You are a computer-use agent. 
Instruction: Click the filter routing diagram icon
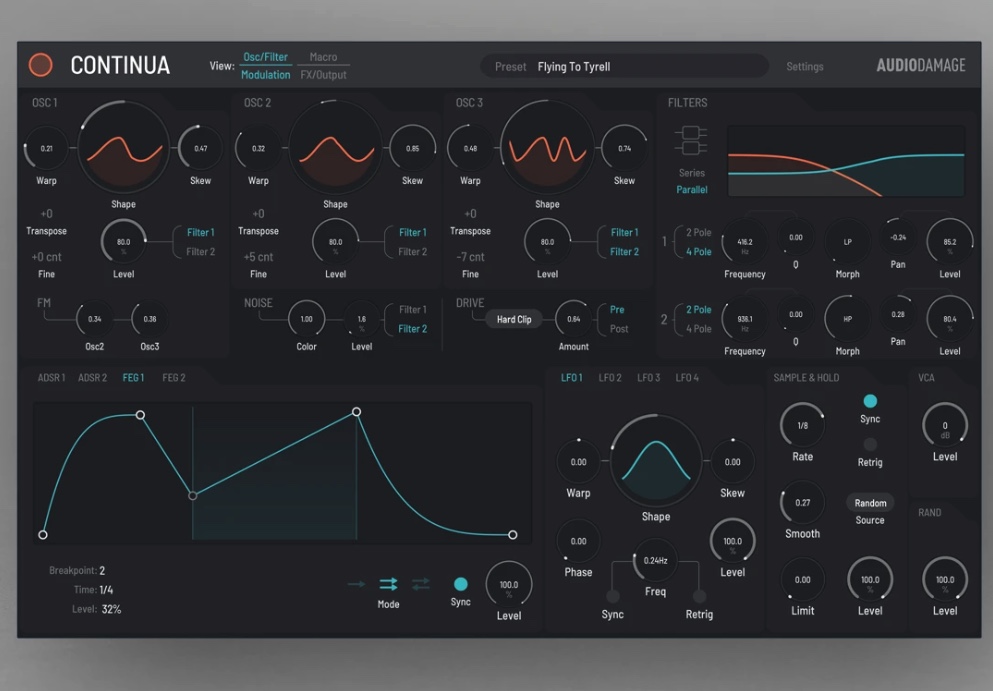(x=691, y=141)
